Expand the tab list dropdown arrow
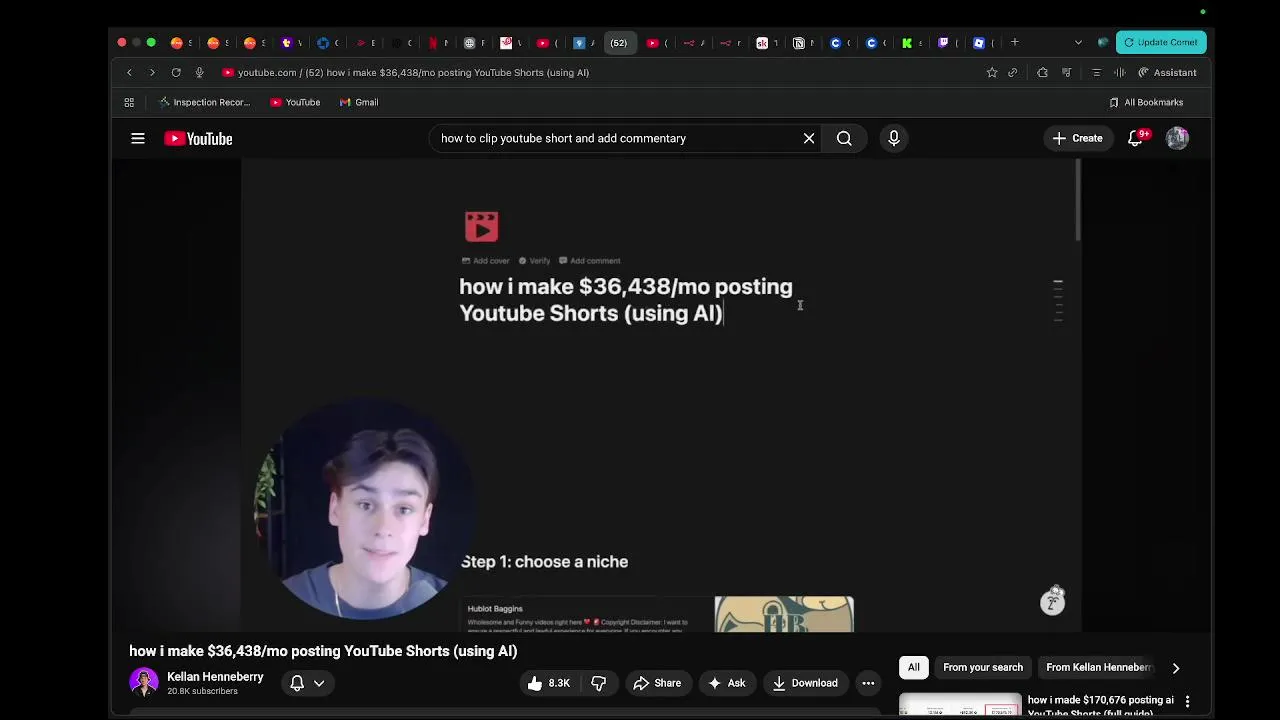Image resolution: width=1280 pixels, height=720 pixels. click(x=1078, y=42)
